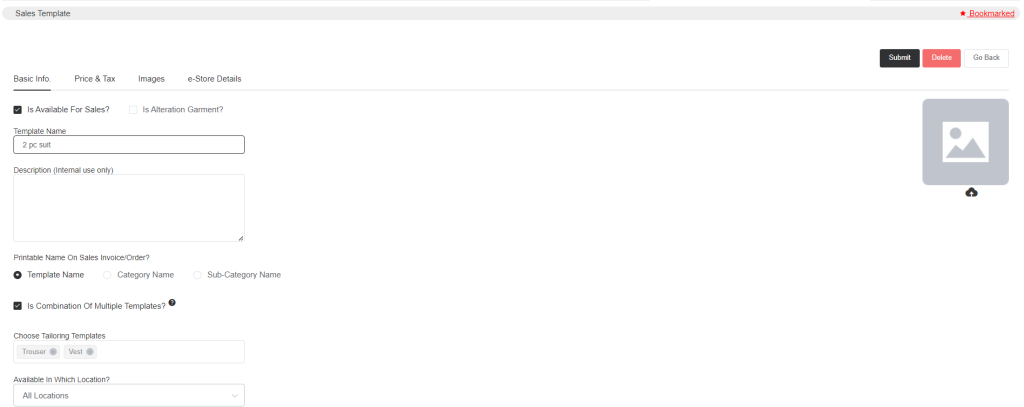Screen dimensions: 1024x407
Task: Click the Submit button
Action: click(x=899, y=57)
